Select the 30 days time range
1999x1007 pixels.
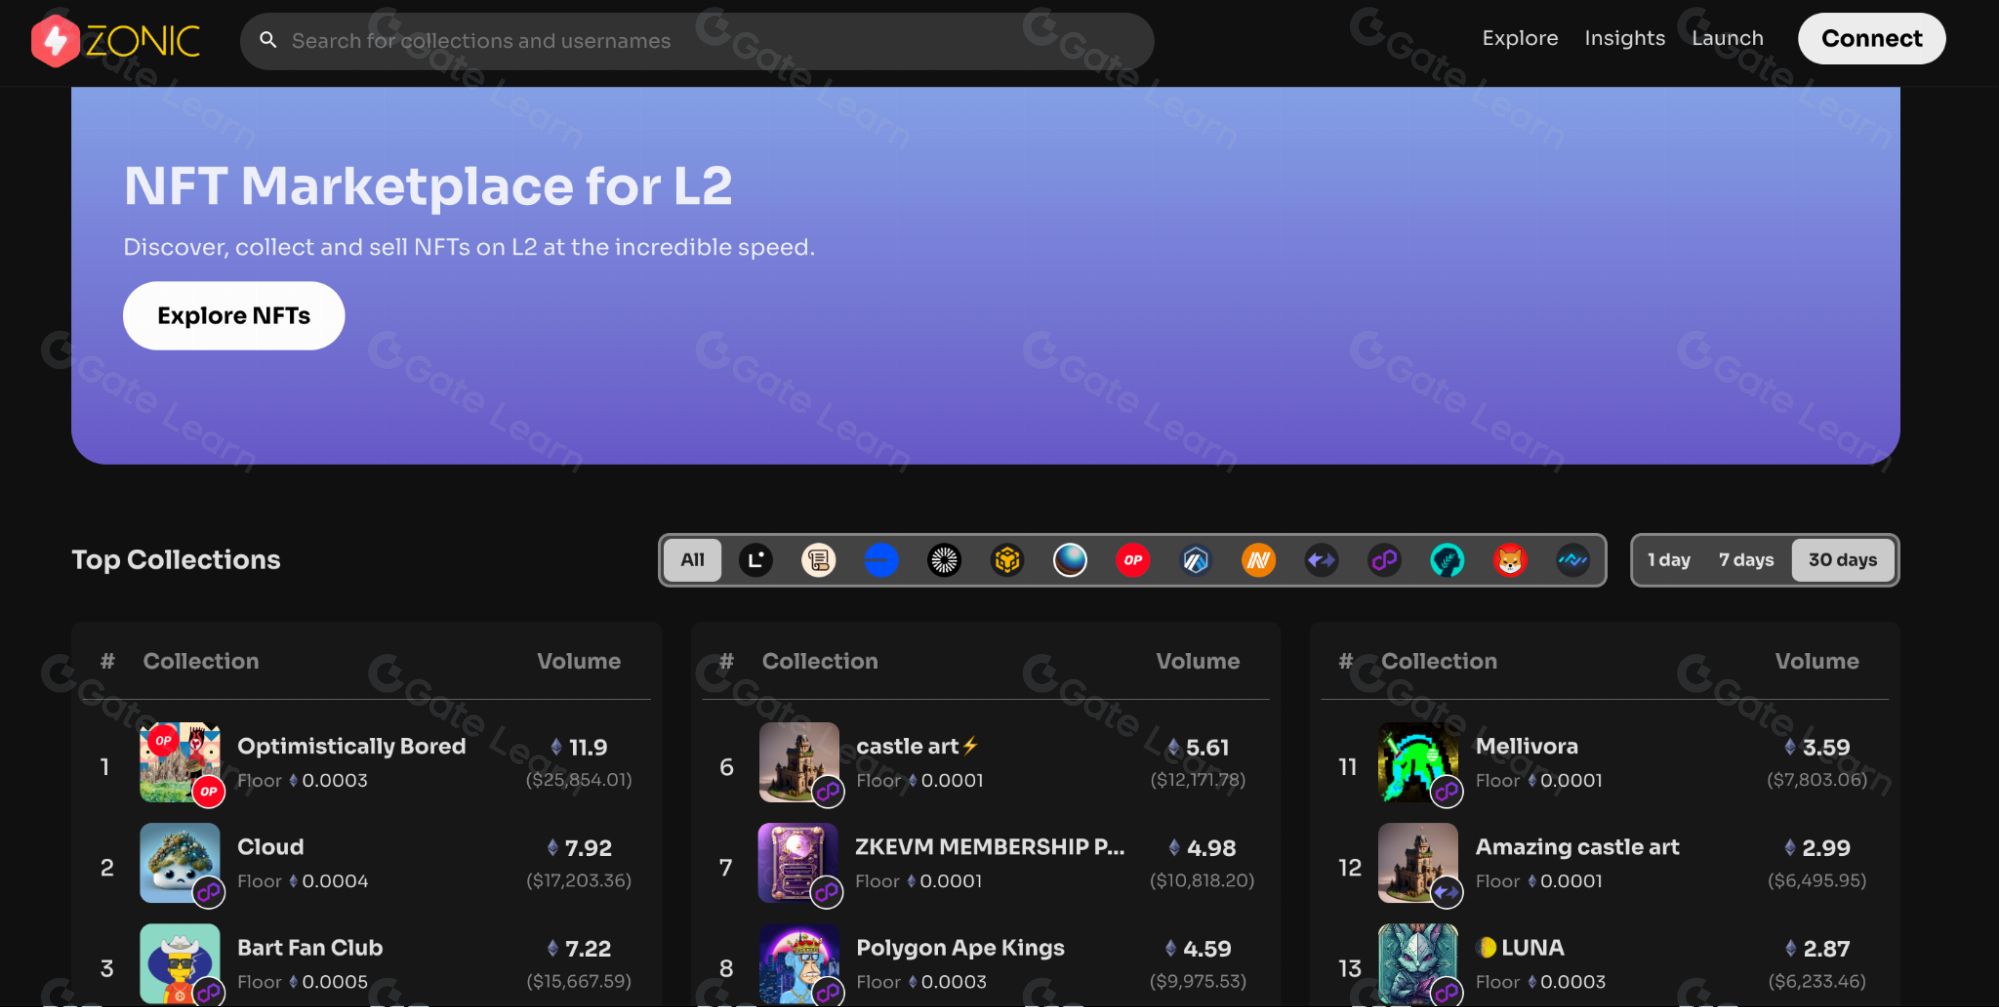point(1842,560)
